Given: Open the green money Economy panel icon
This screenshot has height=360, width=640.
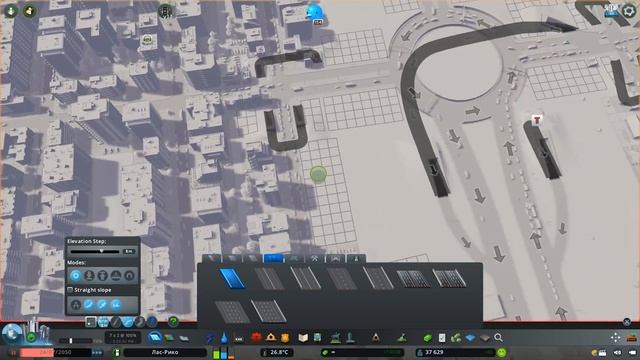Looking at the screenshot, I should [427, 338].
